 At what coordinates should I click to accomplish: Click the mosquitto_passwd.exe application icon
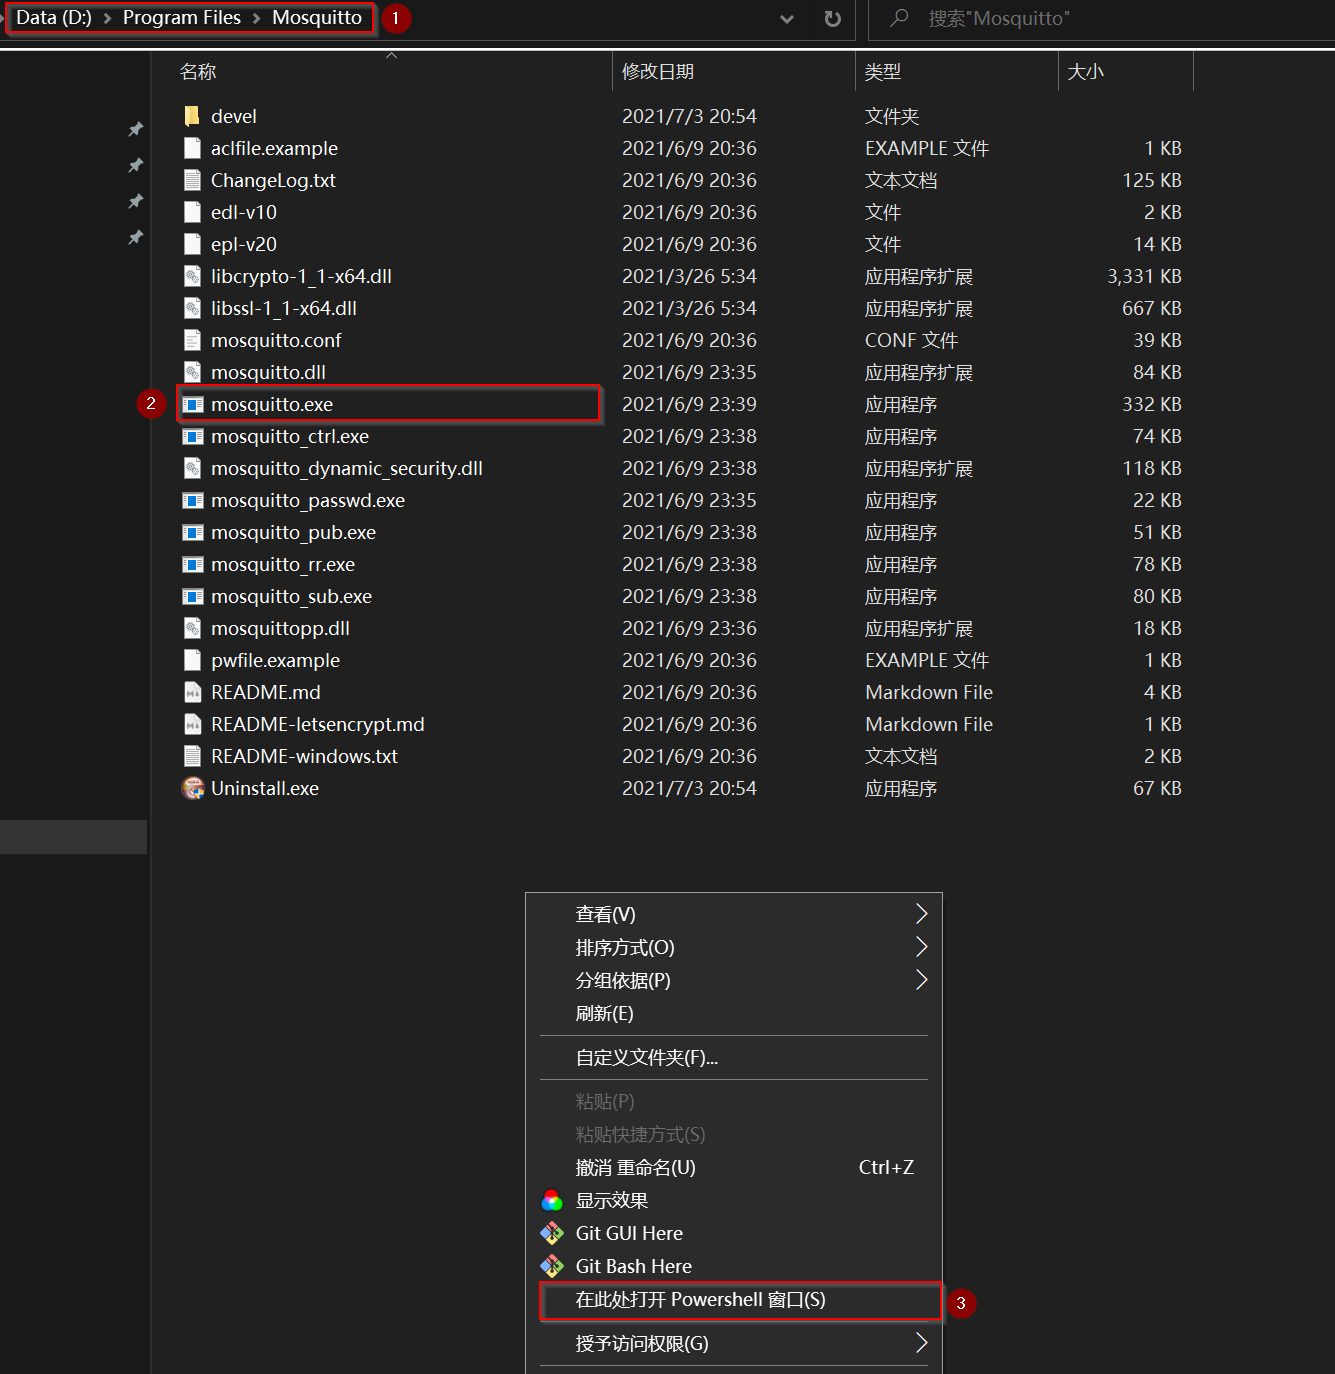click(193, 500)
